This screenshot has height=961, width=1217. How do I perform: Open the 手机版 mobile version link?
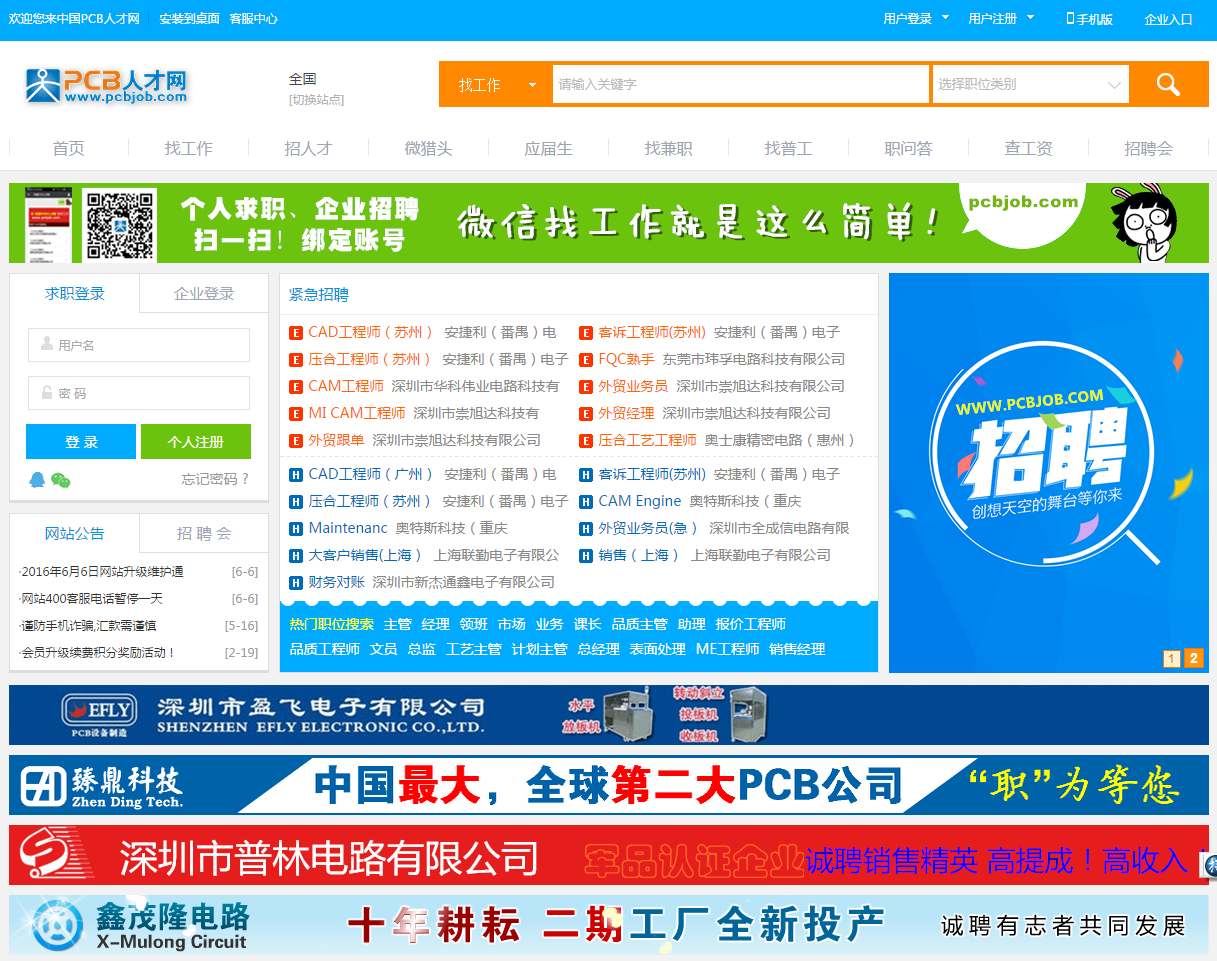coord(1089,19)
